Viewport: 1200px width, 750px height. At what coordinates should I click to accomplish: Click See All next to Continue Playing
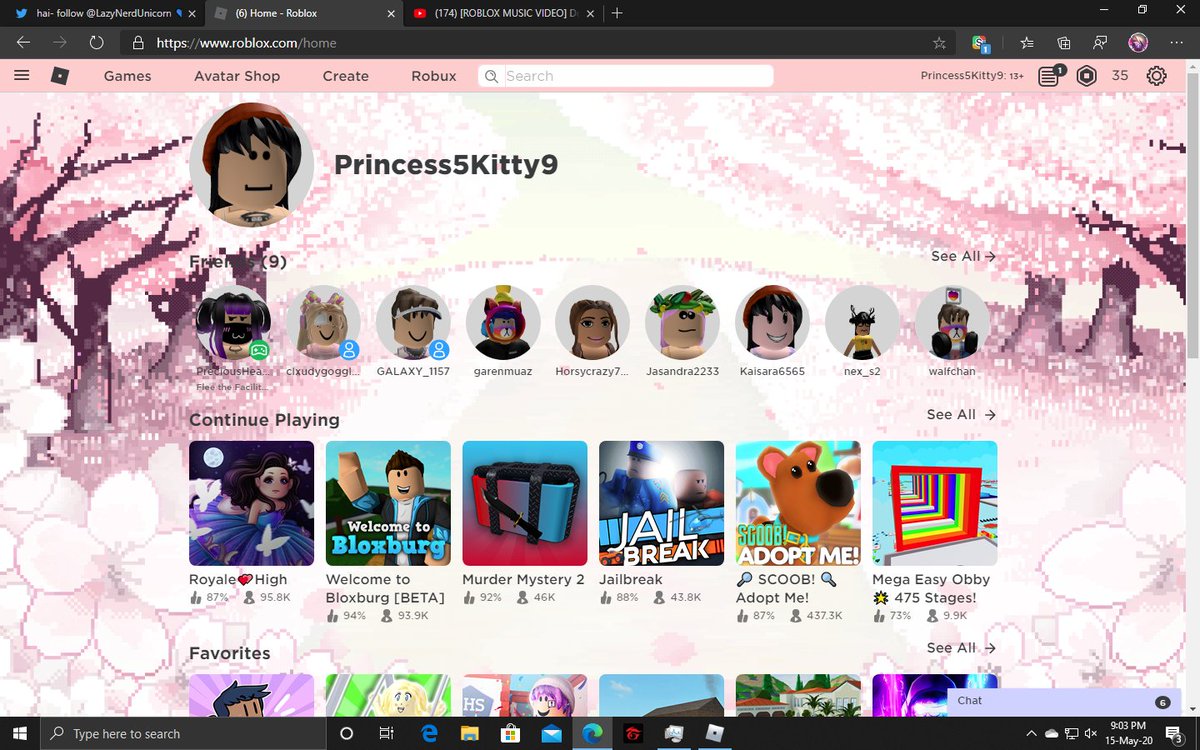pyautogui.click(x=961, y=414)
